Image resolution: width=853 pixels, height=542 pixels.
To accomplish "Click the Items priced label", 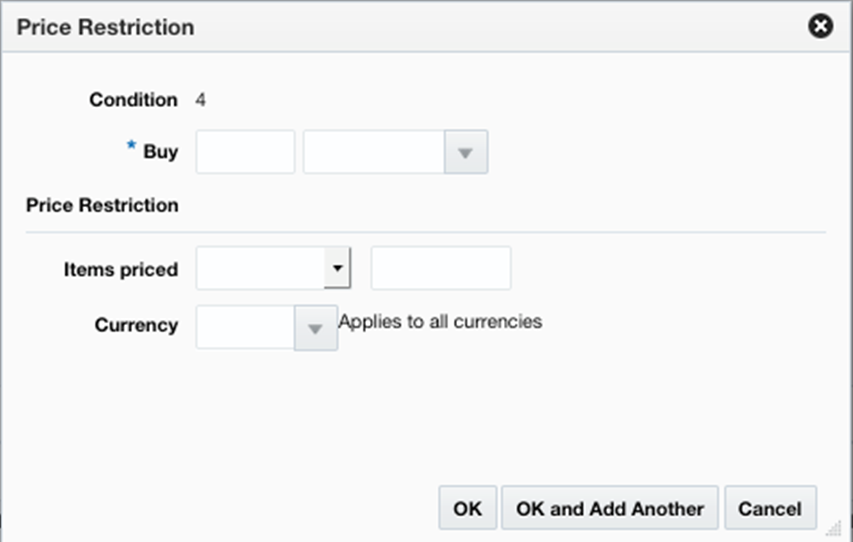I will click(x=121, y=269).
